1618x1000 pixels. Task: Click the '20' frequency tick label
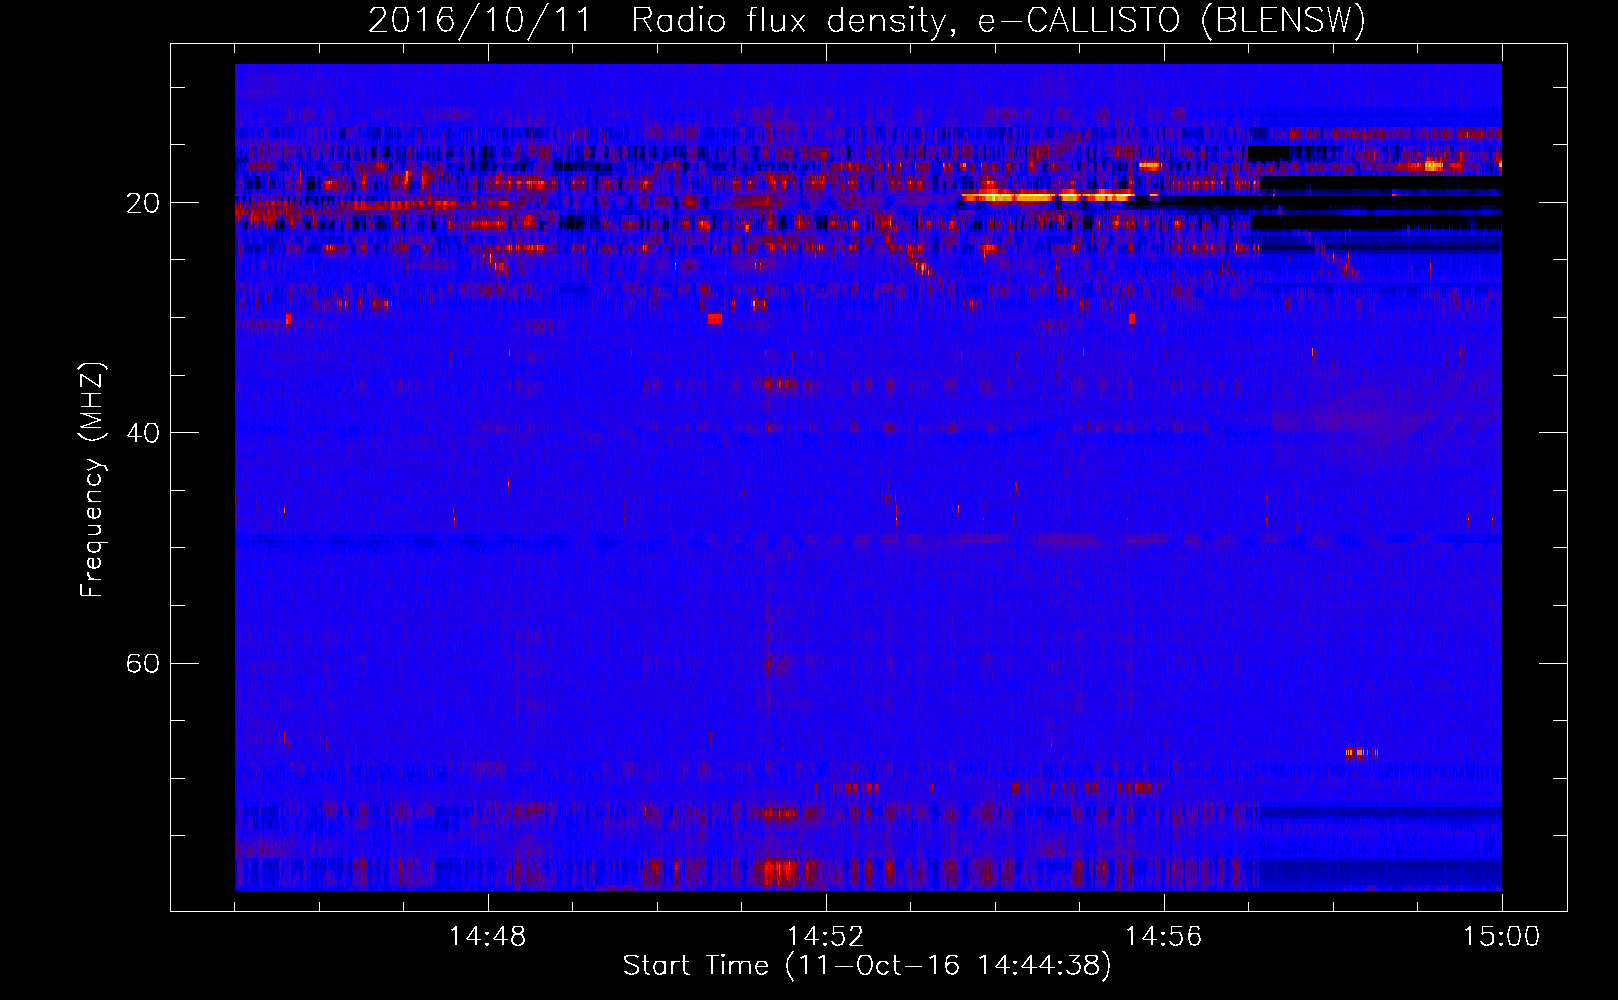coord(143,204)
